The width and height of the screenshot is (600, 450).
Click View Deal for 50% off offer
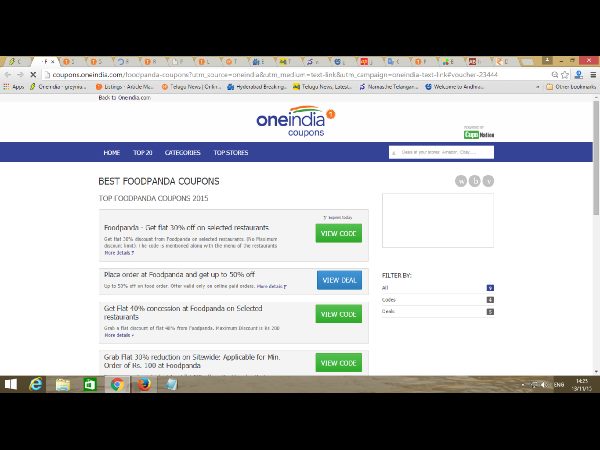point(339,280)
